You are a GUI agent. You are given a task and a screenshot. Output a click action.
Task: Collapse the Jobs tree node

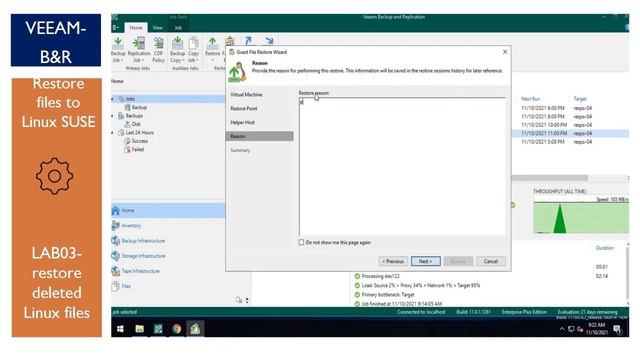(113, 99)
